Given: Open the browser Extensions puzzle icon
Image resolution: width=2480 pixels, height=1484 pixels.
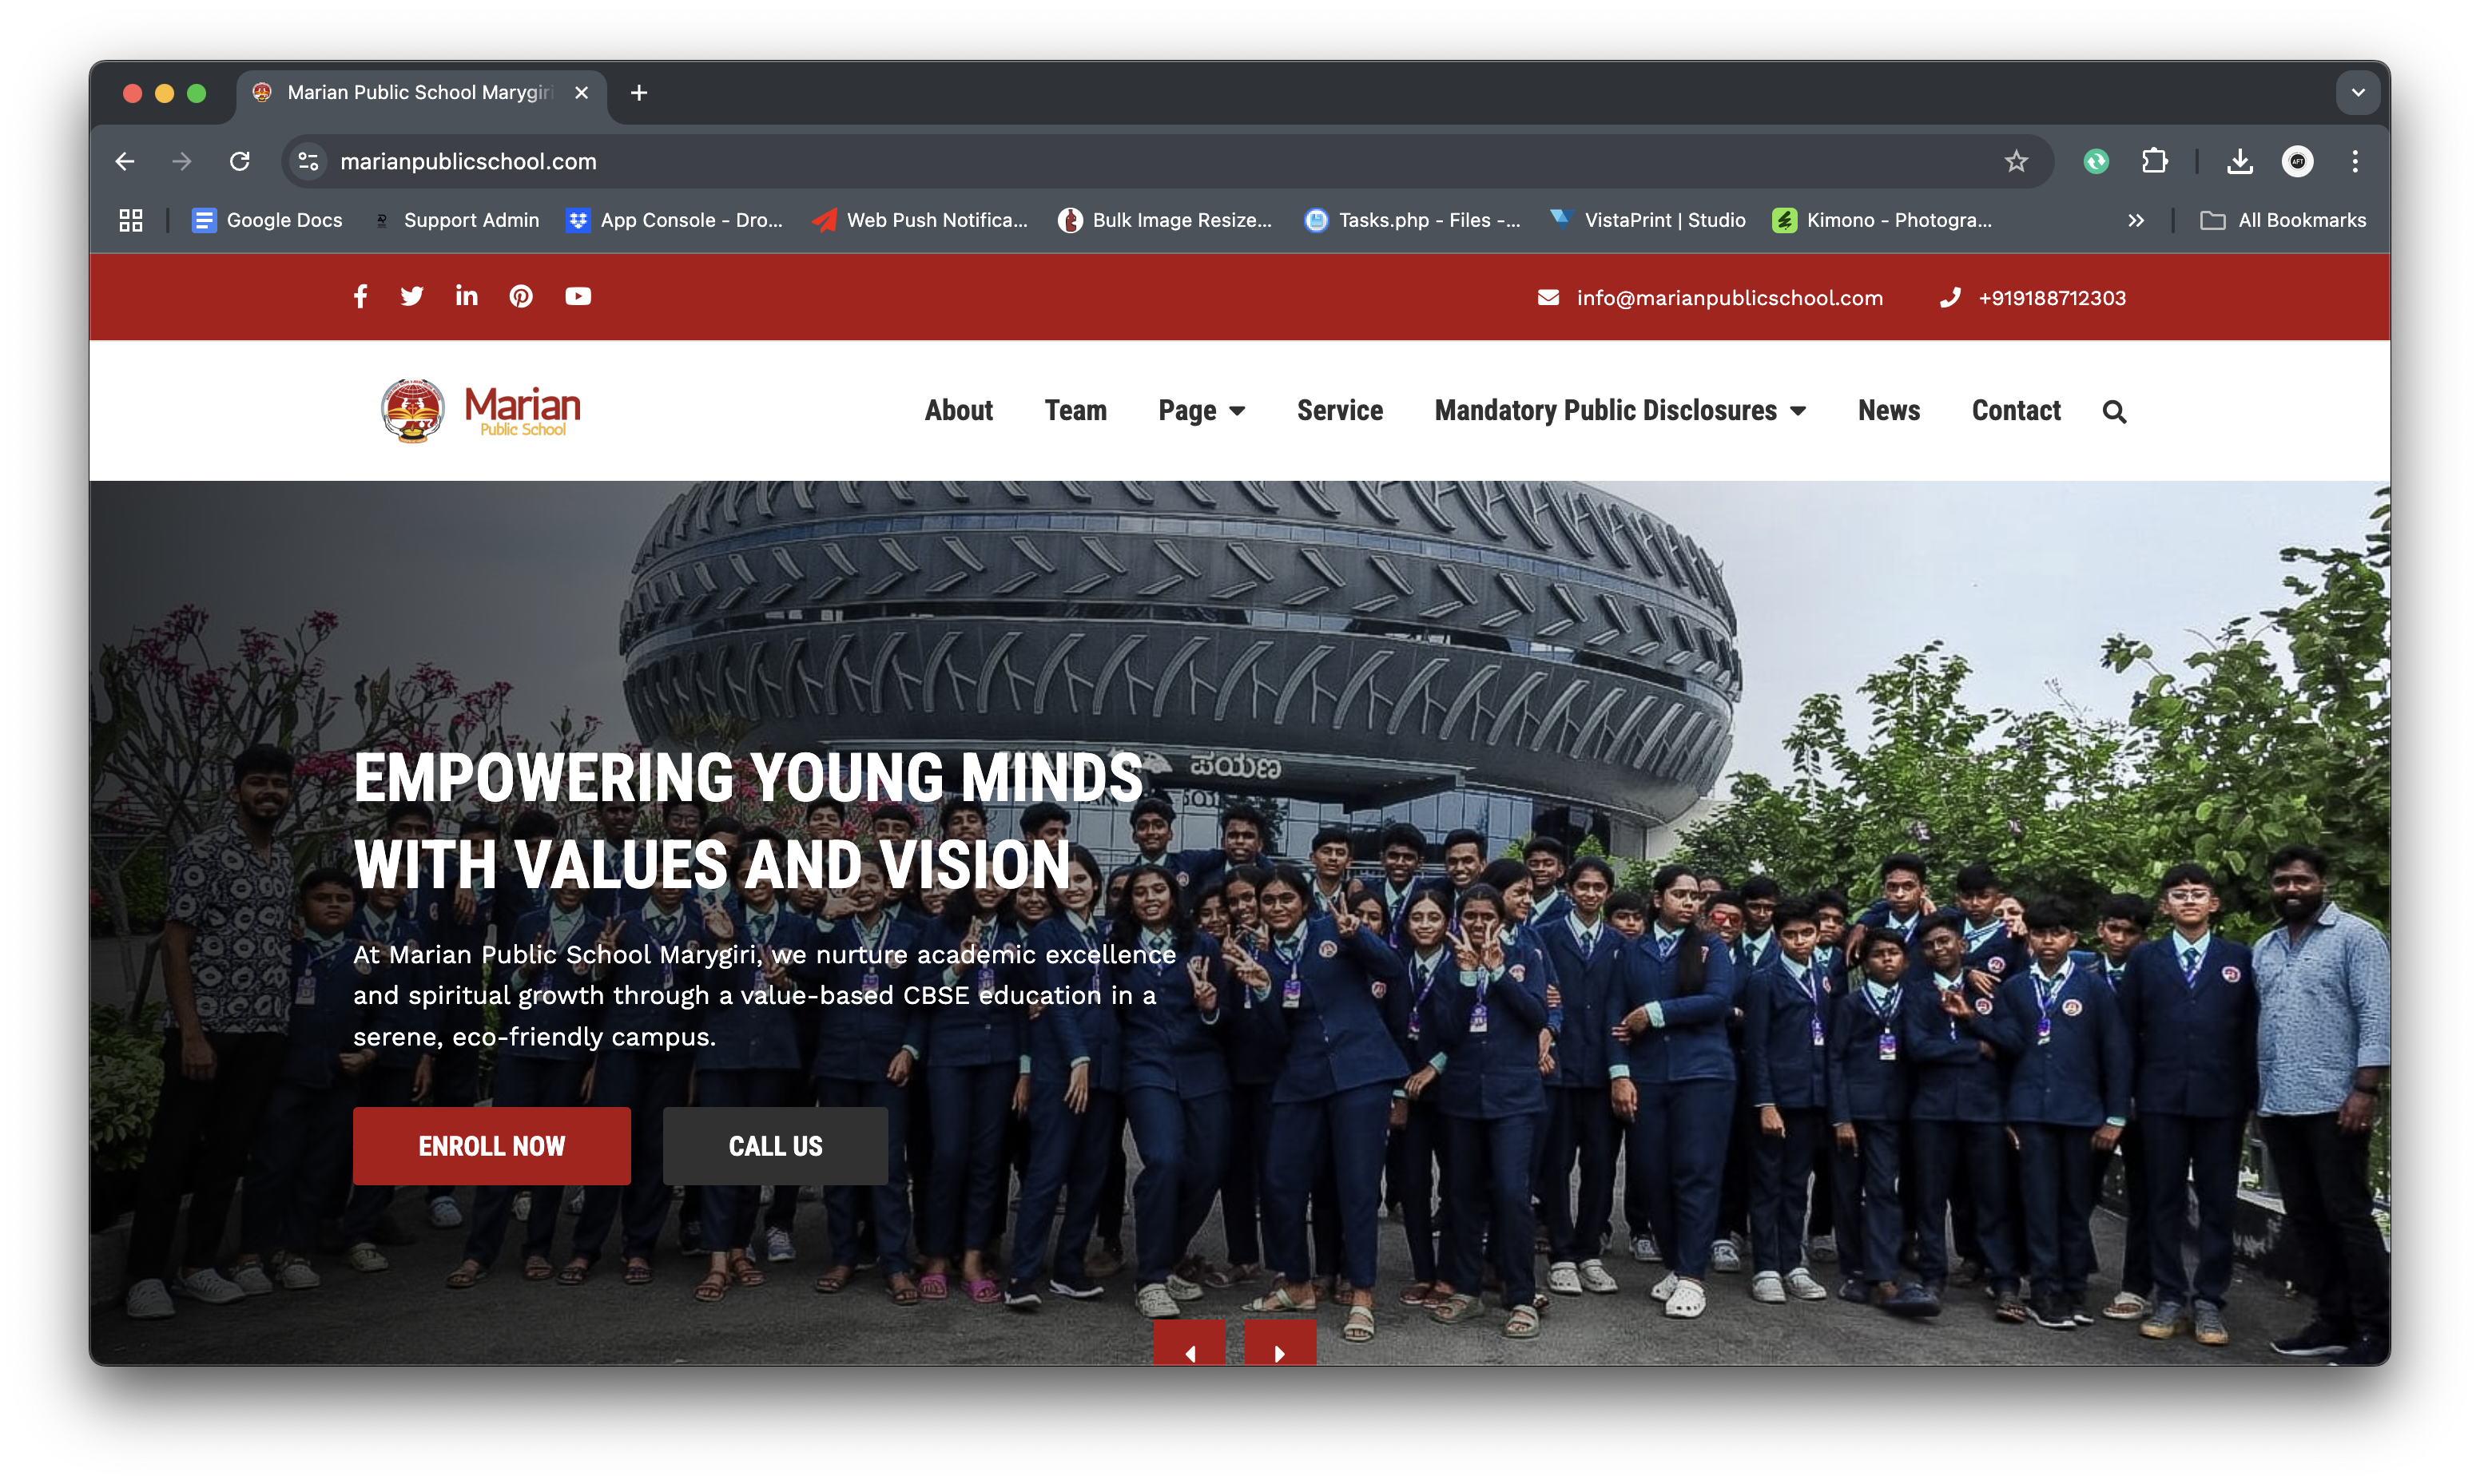Looking at the screenshot, I should point(2154,161).
